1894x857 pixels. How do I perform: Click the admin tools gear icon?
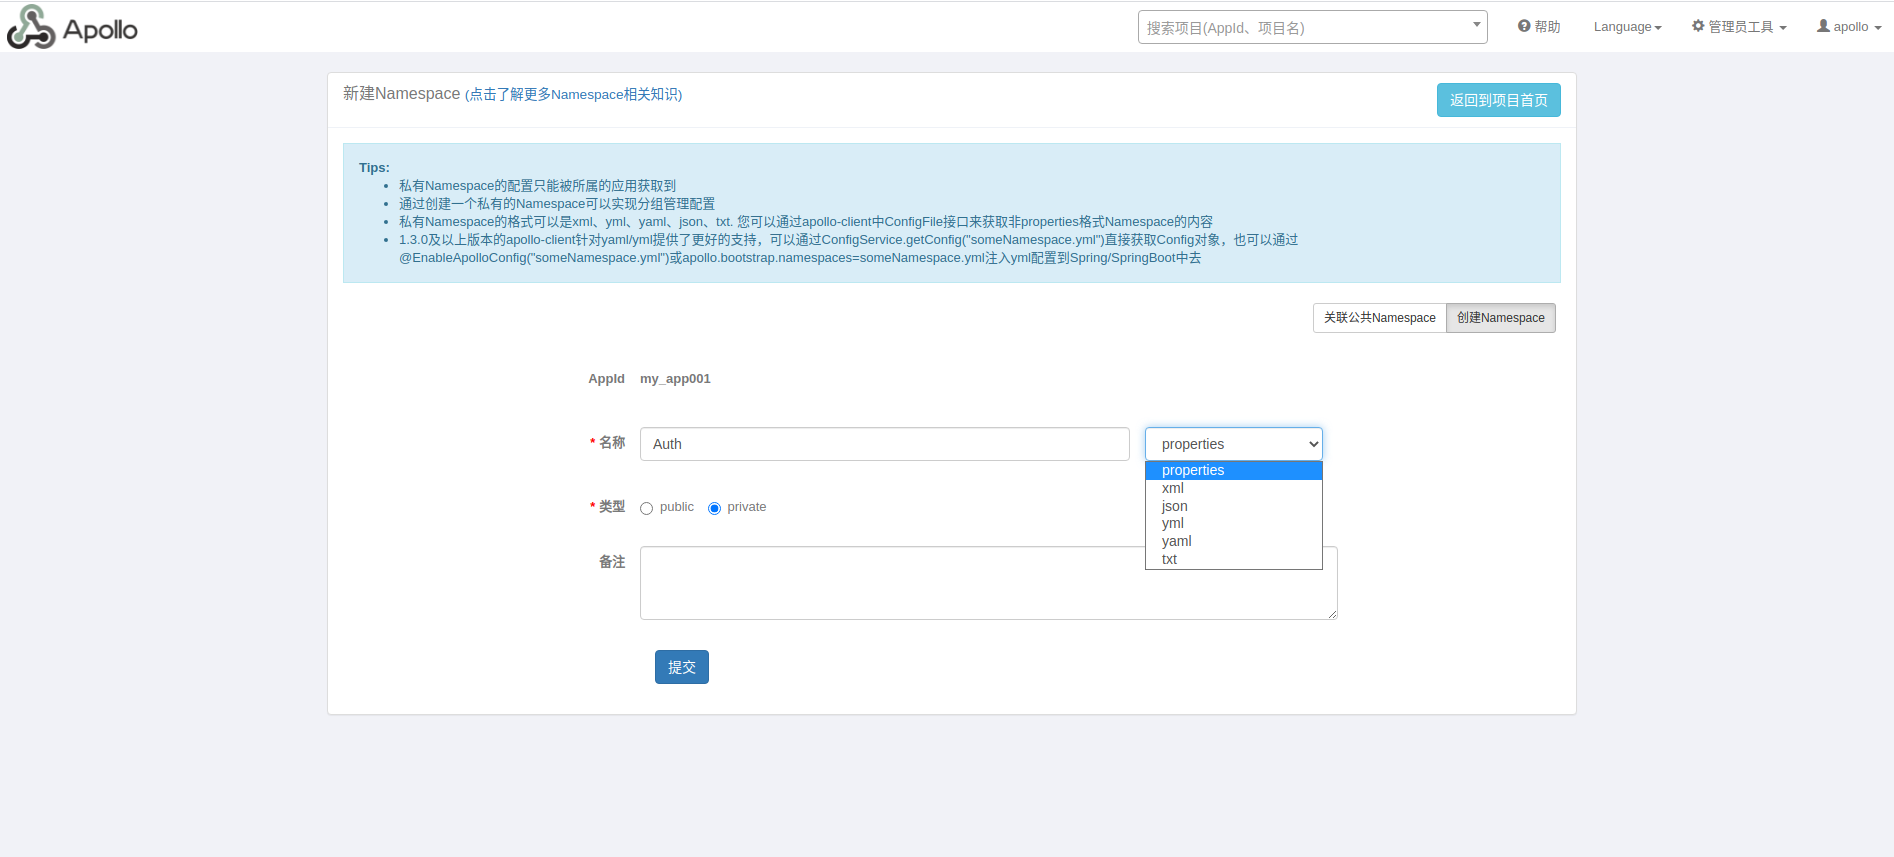pos(1698,26)
